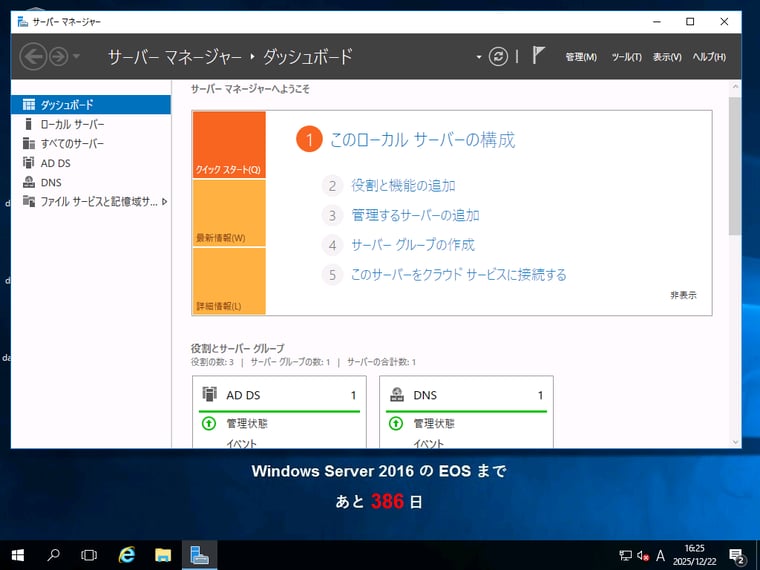Open the navigation history dropdown arrow
The image size is (760, 570).
coord(76,57)
